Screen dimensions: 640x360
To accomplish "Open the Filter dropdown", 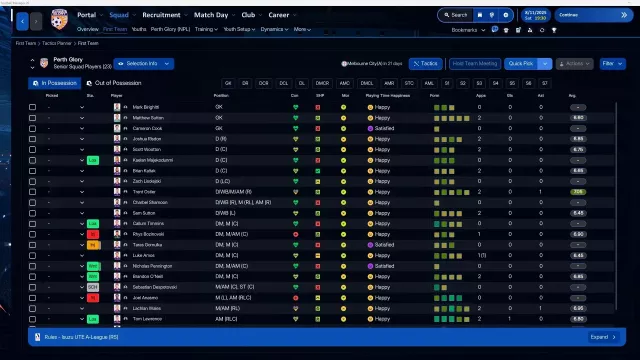I will point(612,64).
